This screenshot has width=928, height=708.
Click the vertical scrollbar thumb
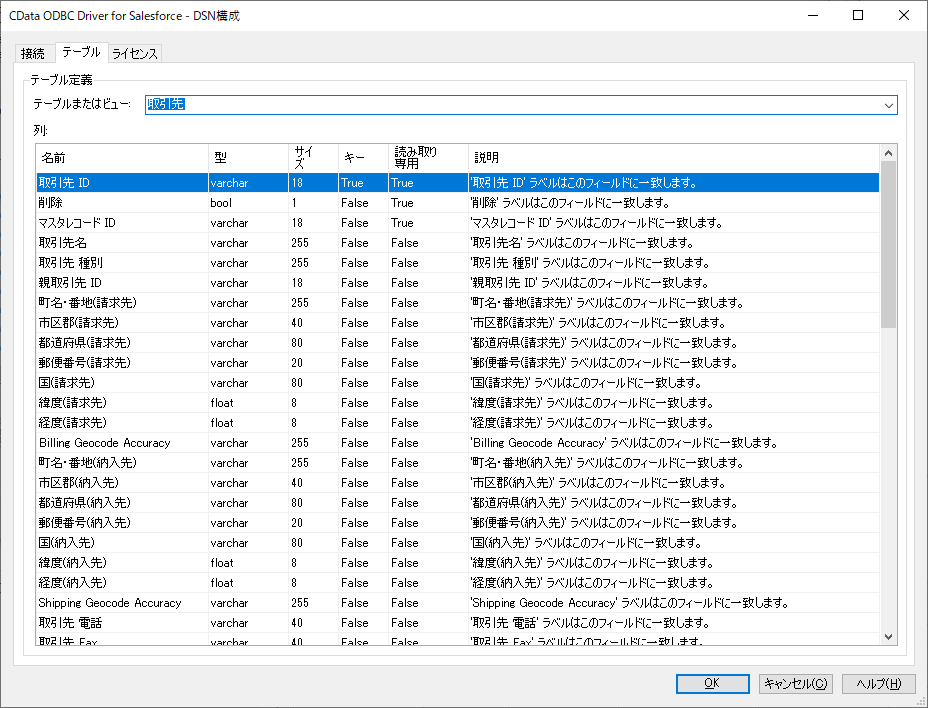[888, 244]
